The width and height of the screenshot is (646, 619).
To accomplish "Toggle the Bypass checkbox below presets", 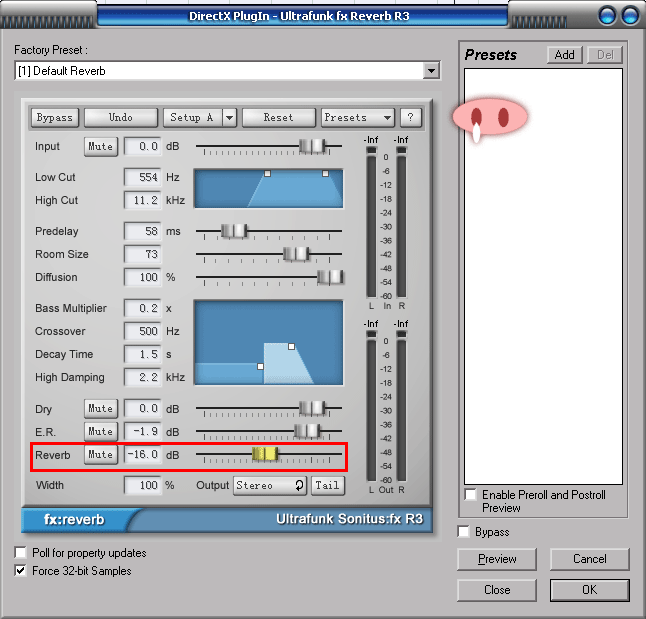I will click(463, 532).
